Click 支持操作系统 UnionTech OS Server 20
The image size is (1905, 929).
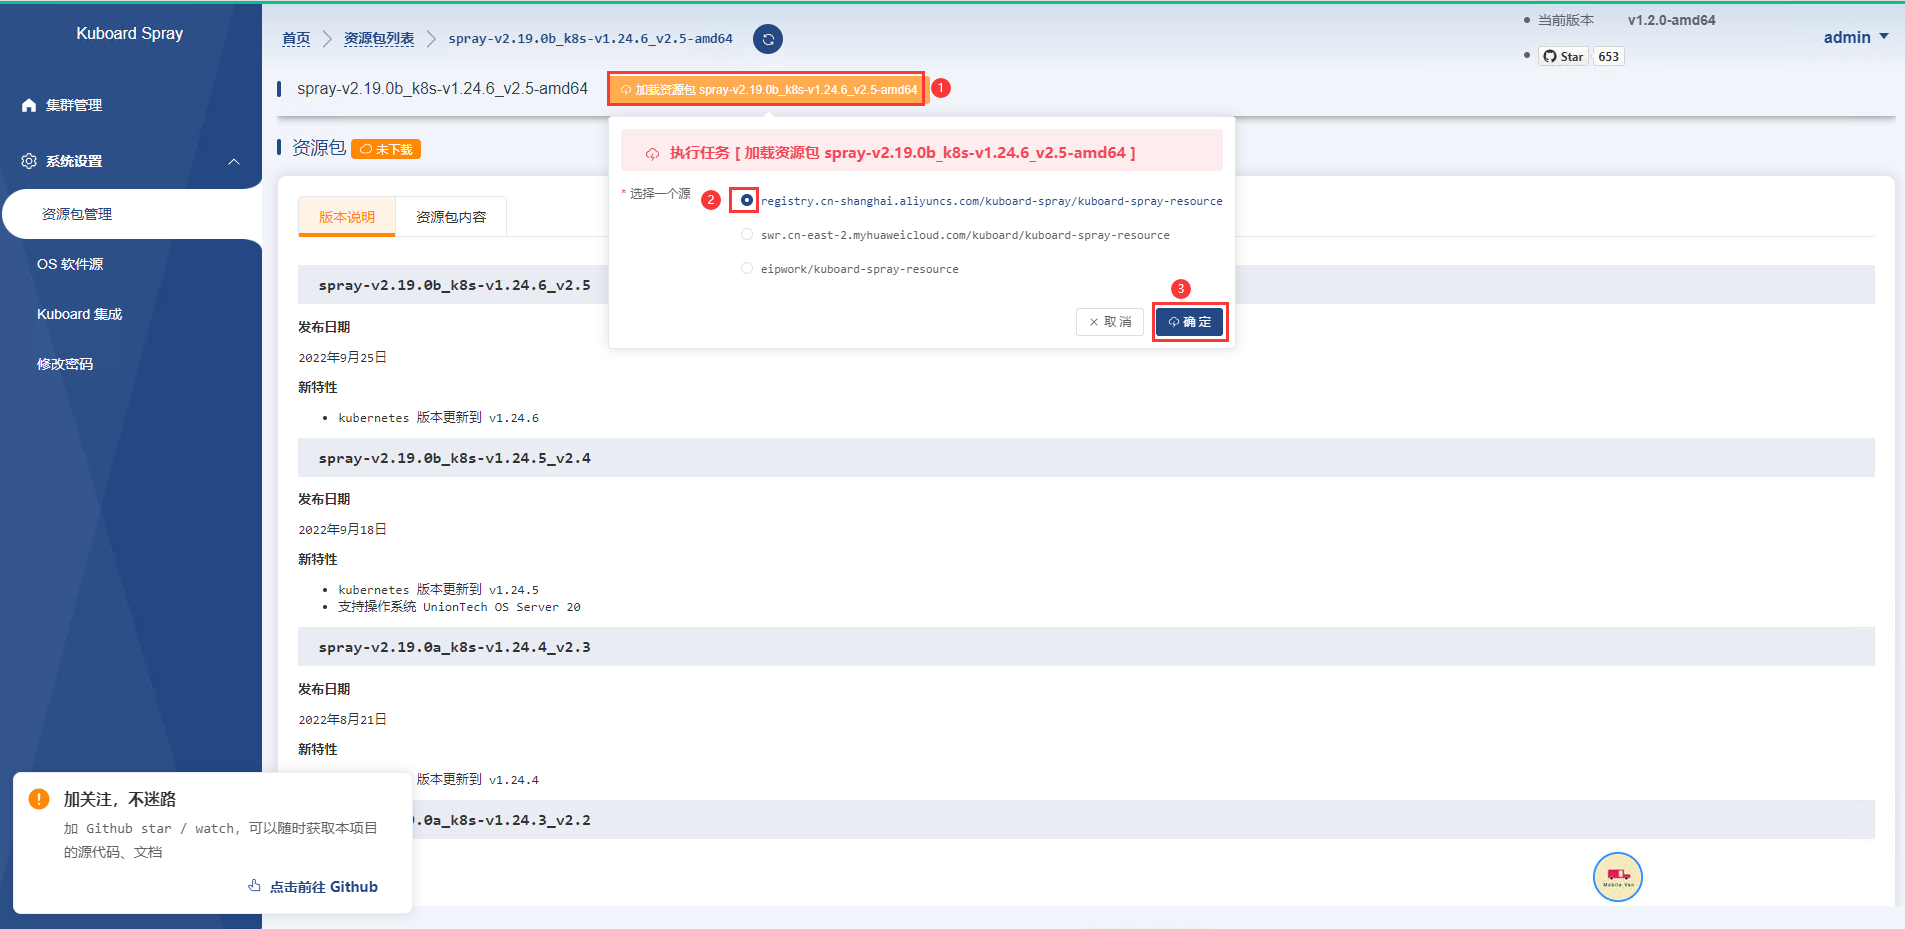click(x=459, y=607)
